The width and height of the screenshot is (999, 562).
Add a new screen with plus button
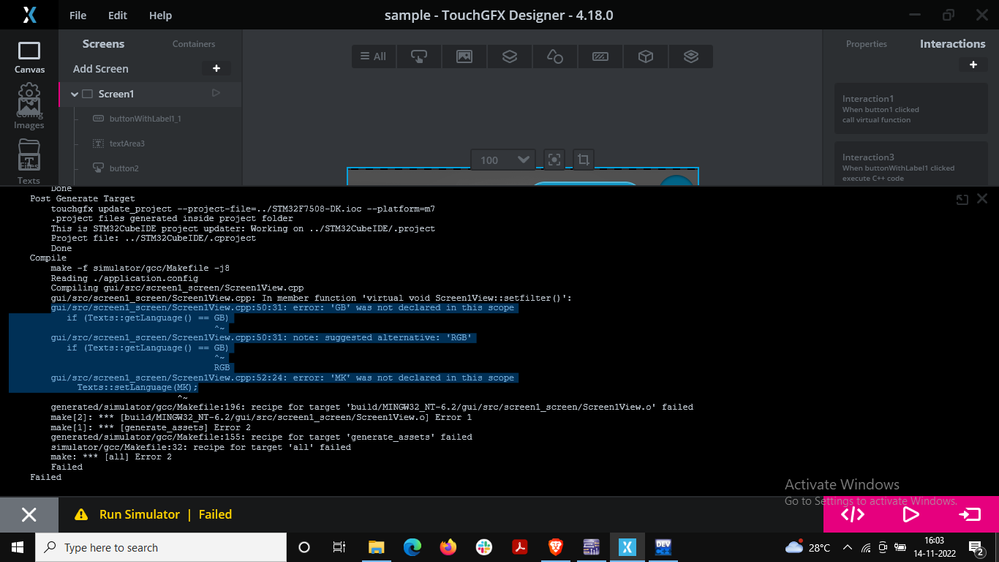click(x=217, y=68)
